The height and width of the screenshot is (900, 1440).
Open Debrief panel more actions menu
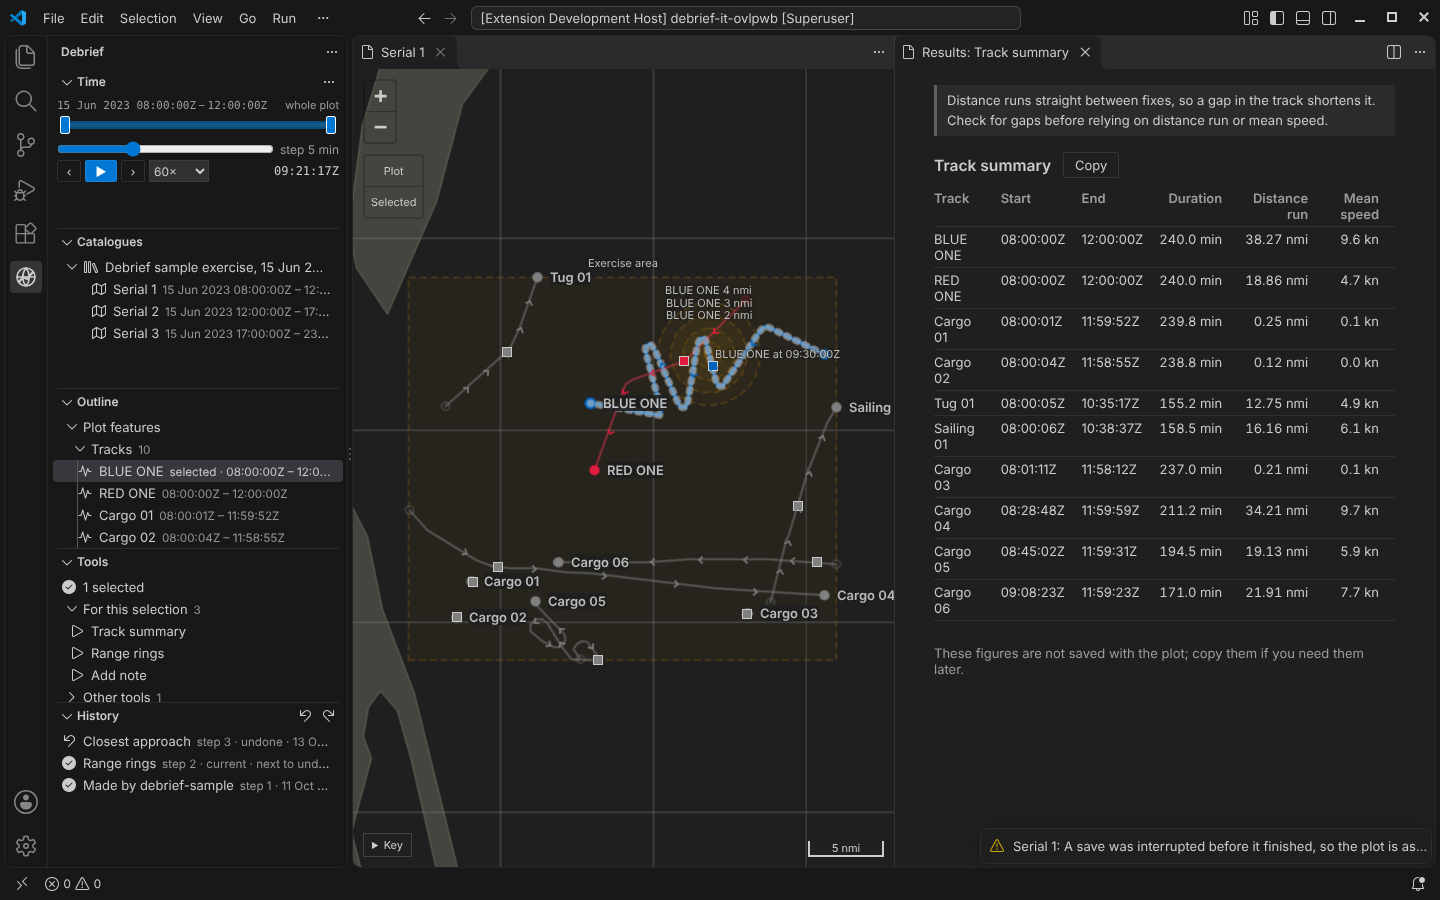332,52
